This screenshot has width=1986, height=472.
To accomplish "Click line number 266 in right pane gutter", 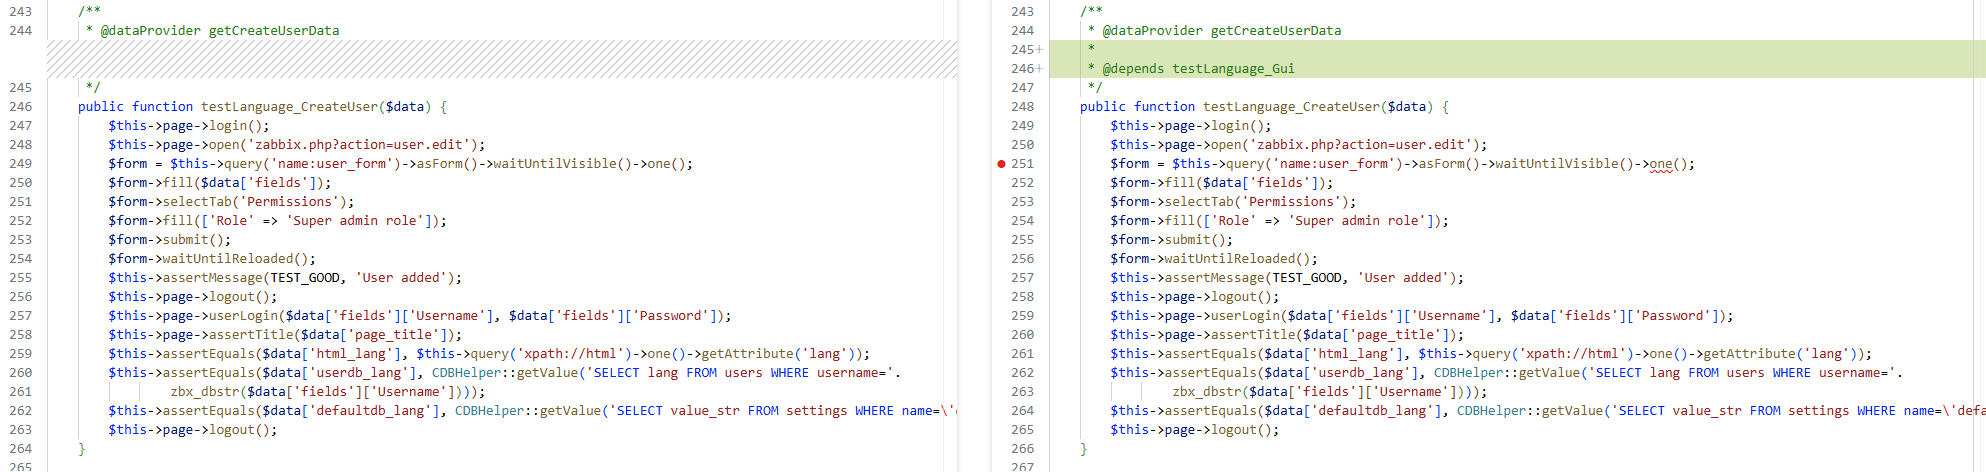I will 1022,449.
